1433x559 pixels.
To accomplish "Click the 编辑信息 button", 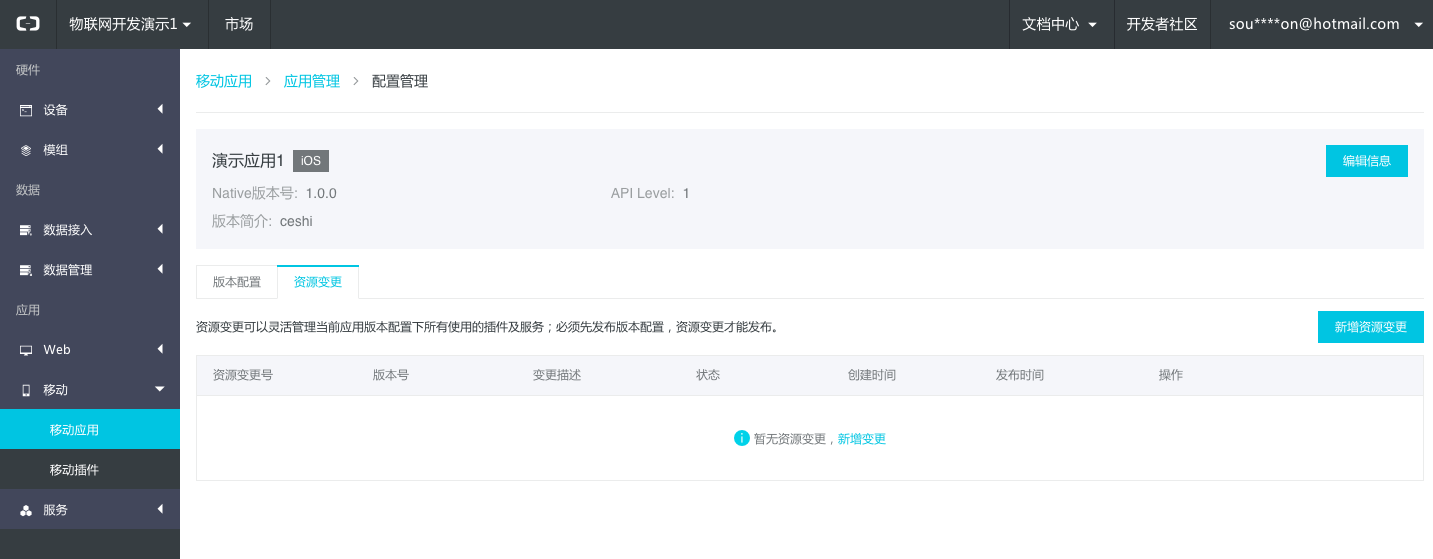I will 1366,161.
